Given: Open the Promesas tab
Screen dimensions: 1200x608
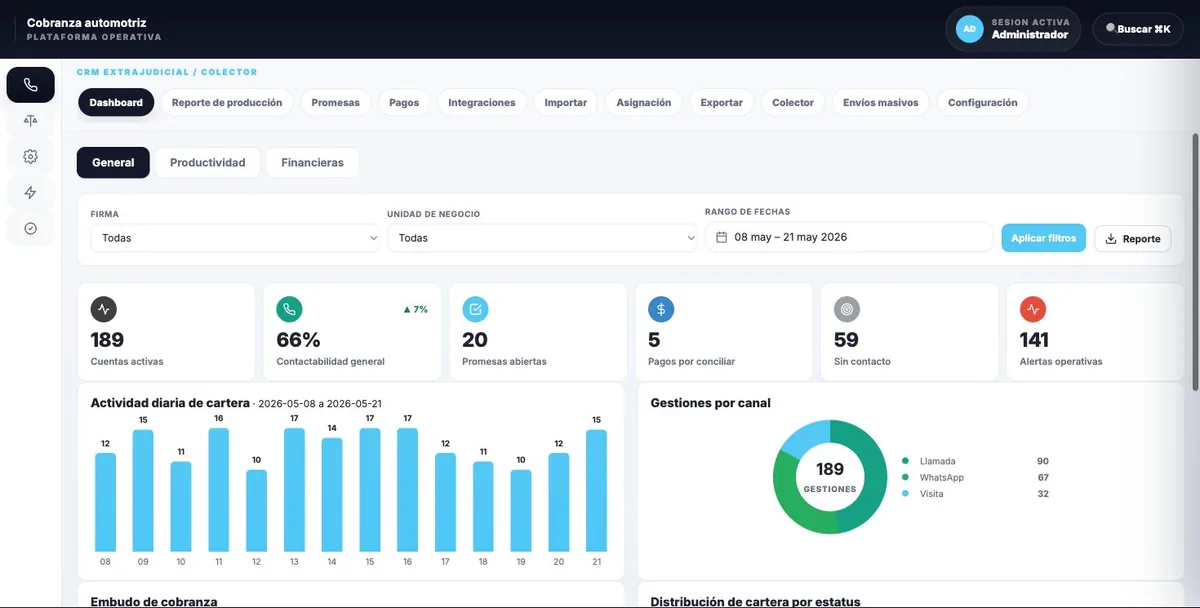Looking at the screenshot, I should click(x=335, y=102).
